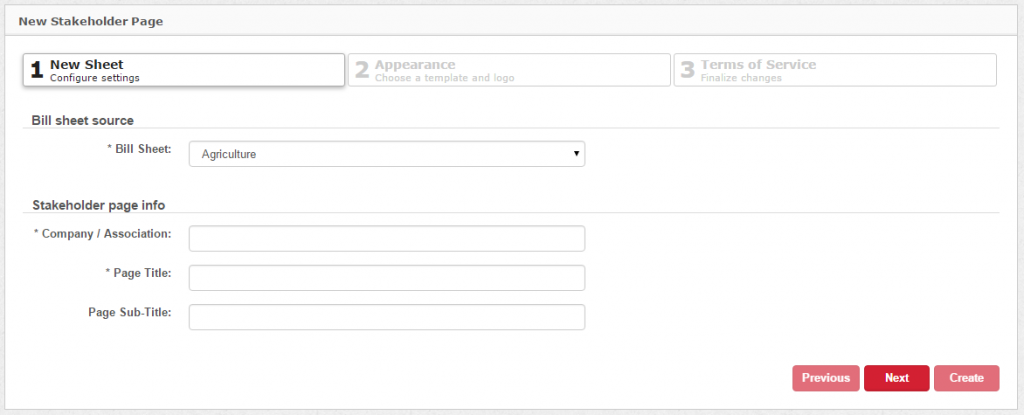Click the "* Bill Sheet:" label
The image size is (1024, 415).
(138, 149)
